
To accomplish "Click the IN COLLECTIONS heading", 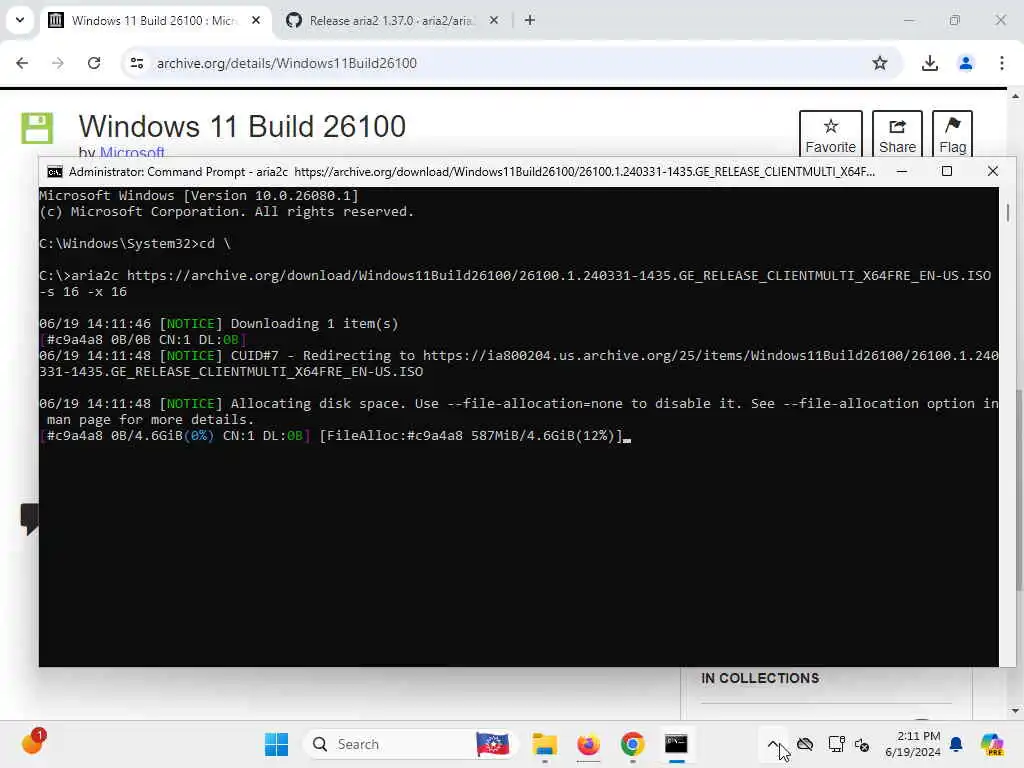I will (x=760, y=678).
